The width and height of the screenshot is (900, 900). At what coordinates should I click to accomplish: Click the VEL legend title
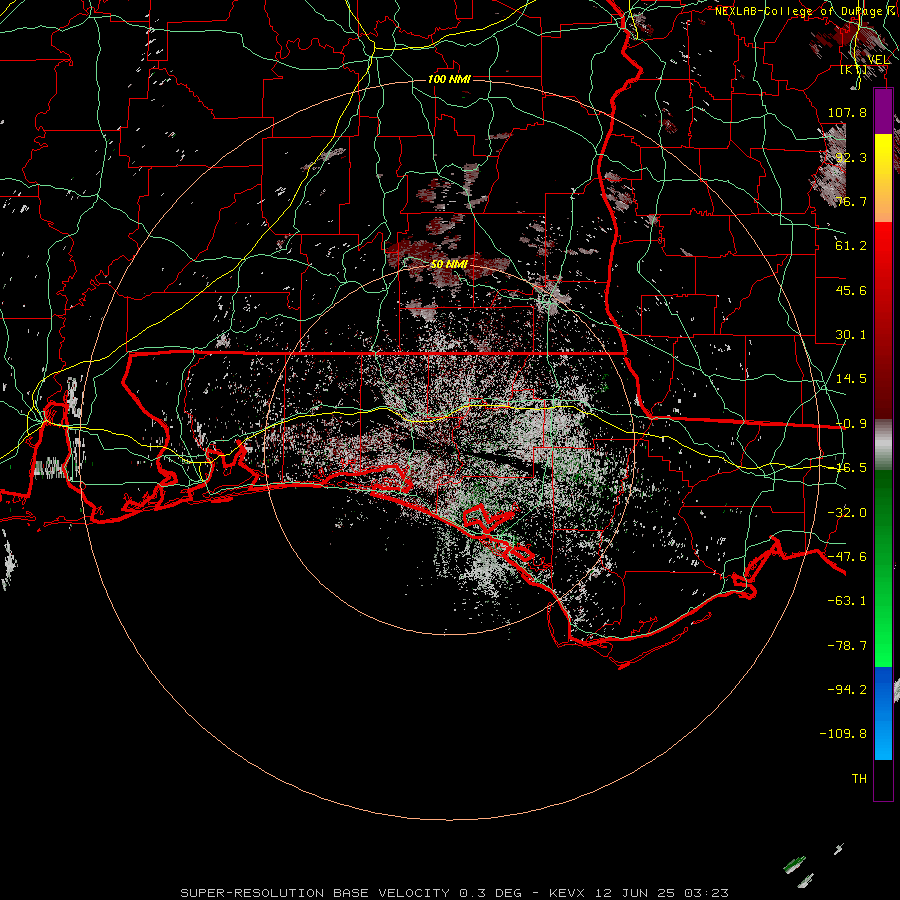[879, 60]
